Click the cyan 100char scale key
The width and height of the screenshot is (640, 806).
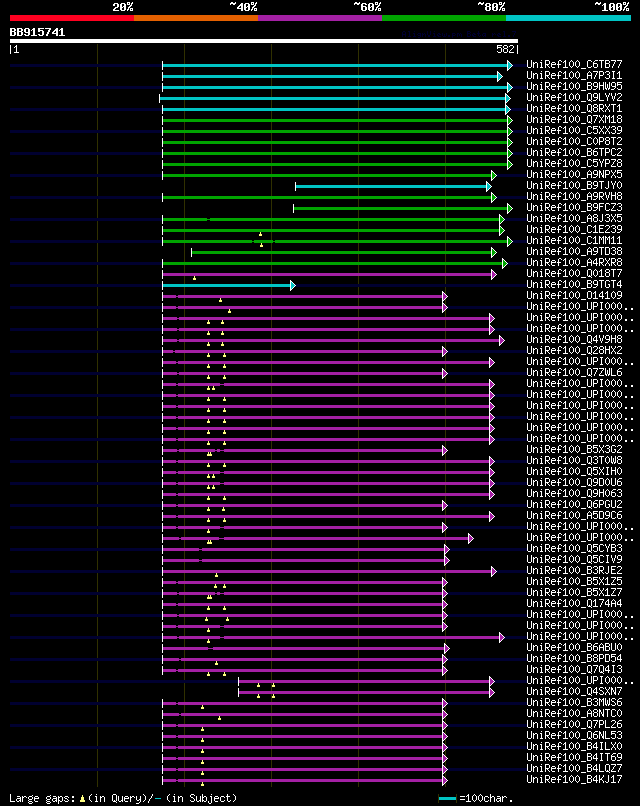click(x=447, y=799)
